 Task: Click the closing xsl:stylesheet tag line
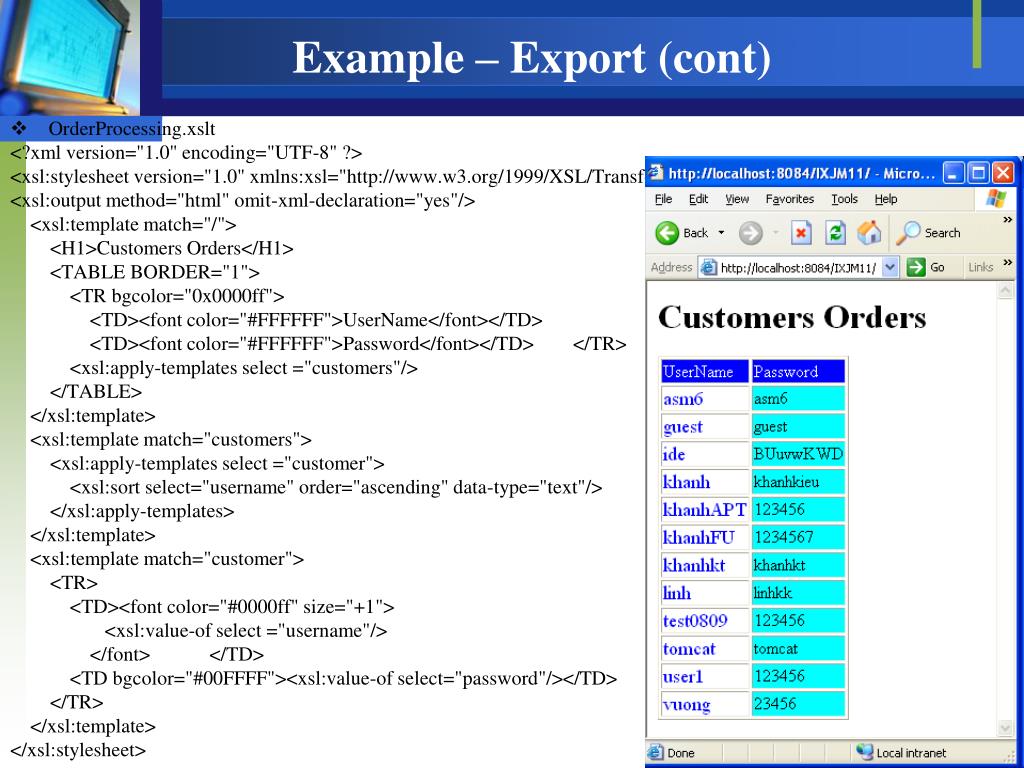click(78, 750)
